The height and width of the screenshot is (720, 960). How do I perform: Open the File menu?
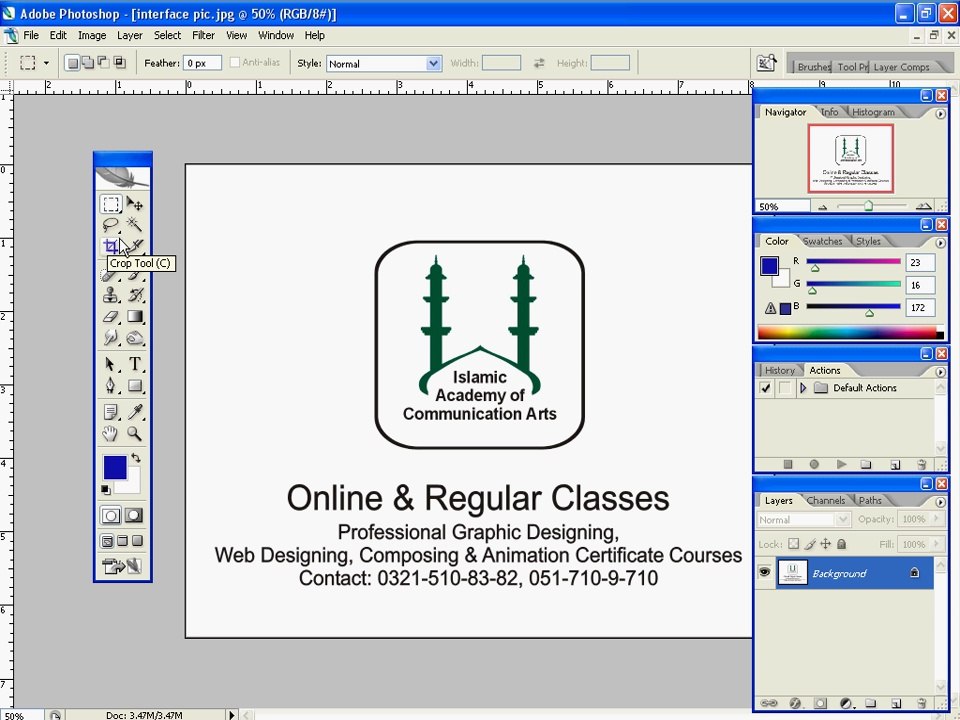coord(31,36)
